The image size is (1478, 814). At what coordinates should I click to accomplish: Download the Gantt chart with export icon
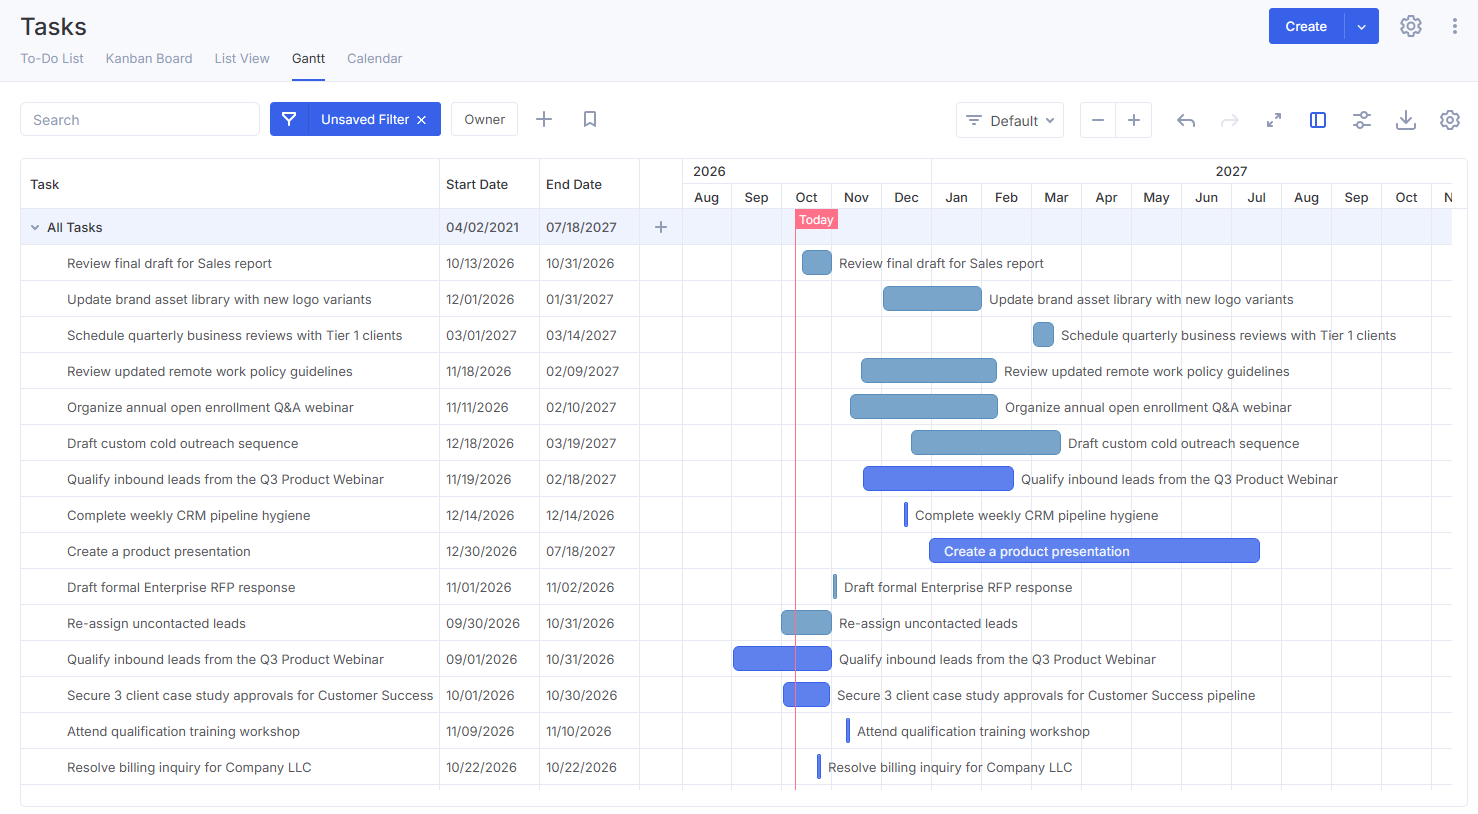pyautogui.click(x=1406, y=120)
